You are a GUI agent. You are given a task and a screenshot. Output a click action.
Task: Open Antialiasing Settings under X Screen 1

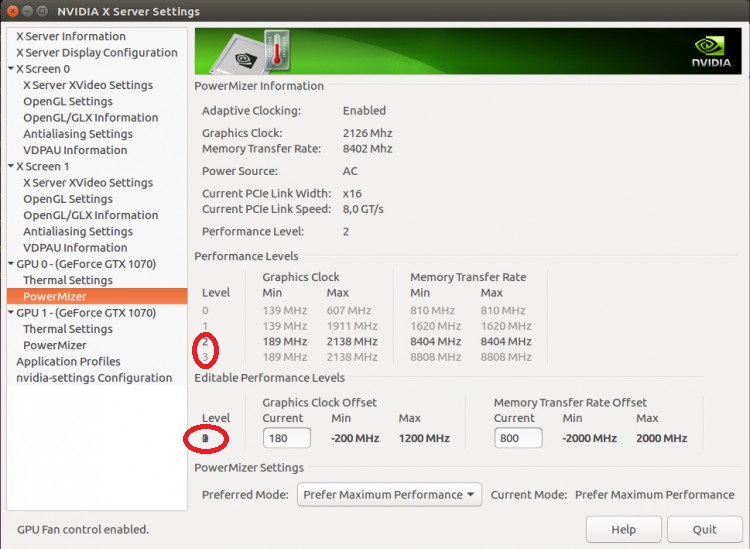[x=78, y=231]
